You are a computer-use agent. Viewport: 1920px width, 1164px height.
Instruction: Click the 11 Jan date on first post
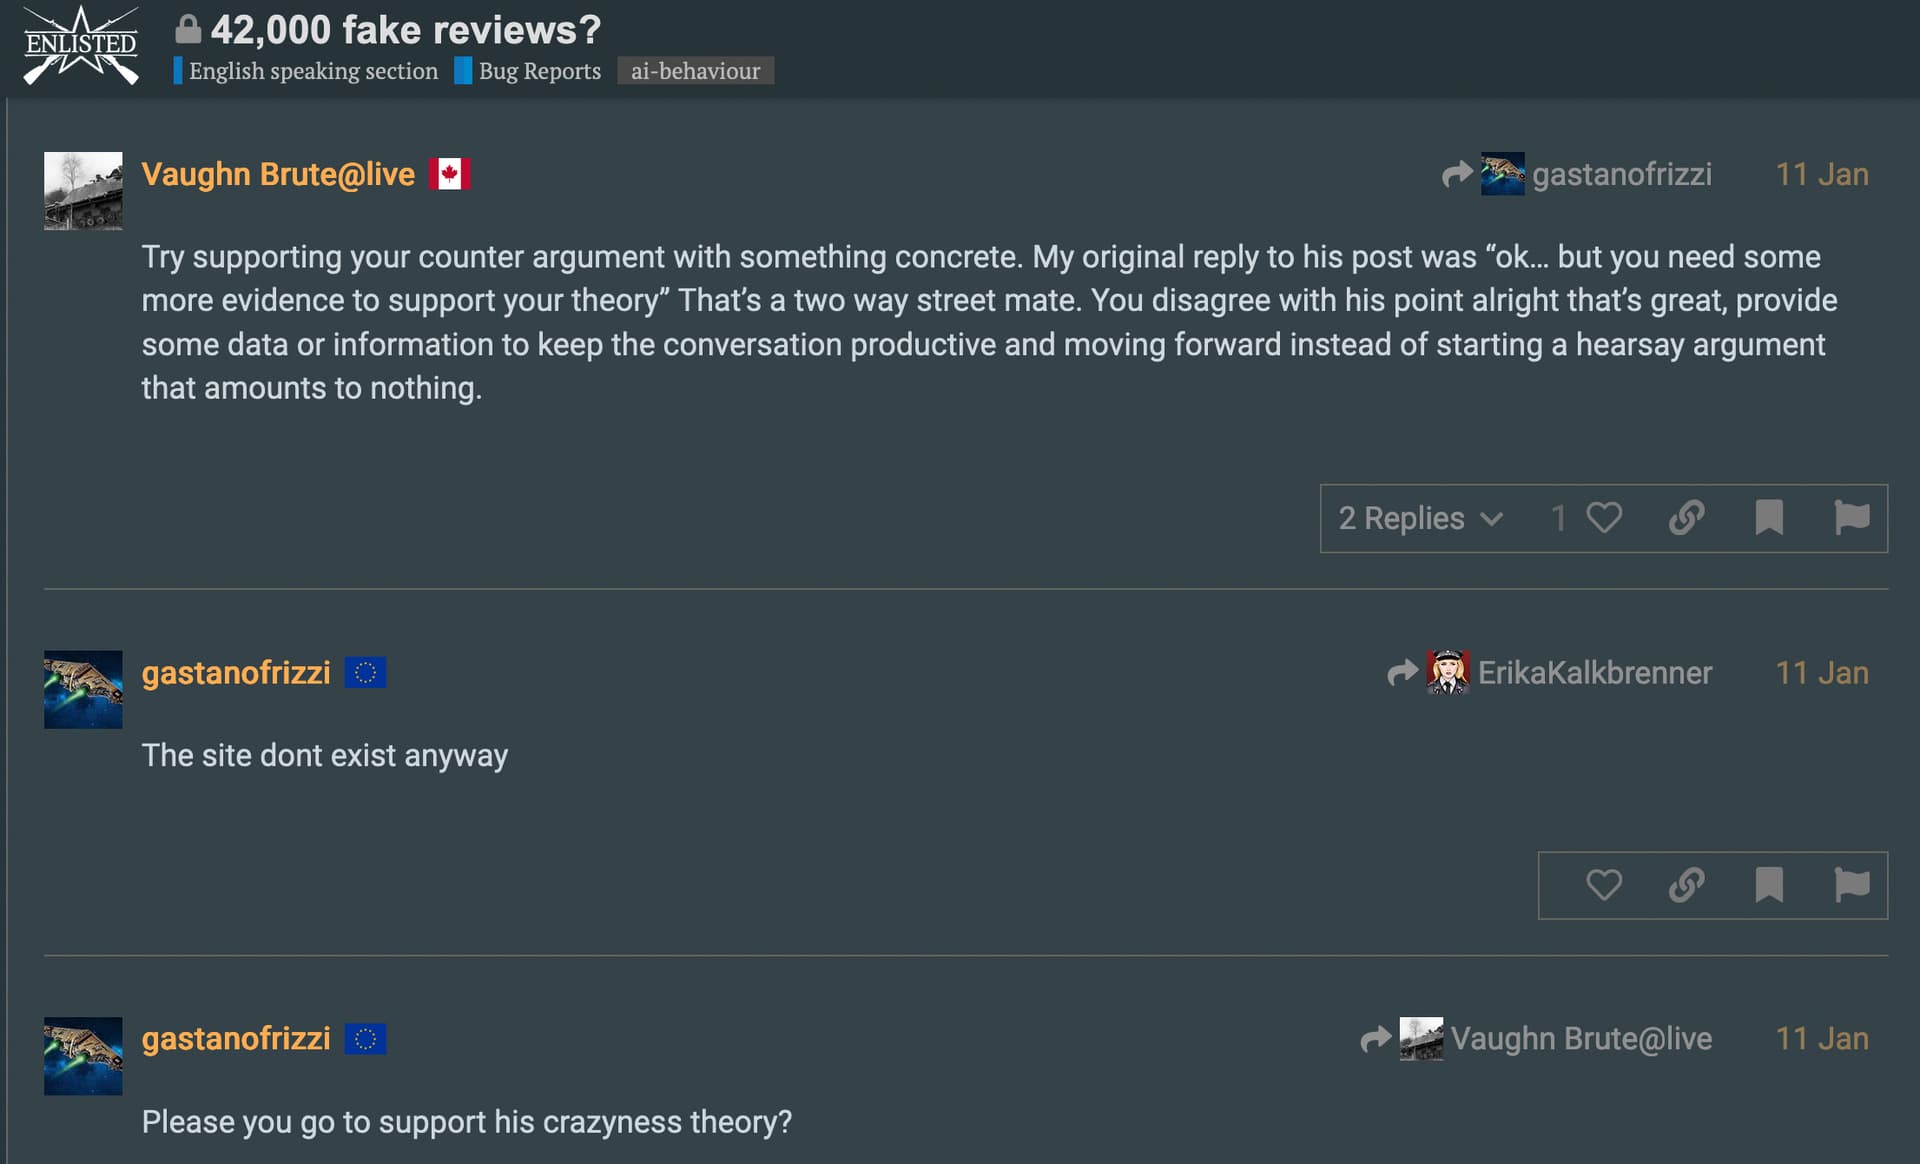[1821, 175]
